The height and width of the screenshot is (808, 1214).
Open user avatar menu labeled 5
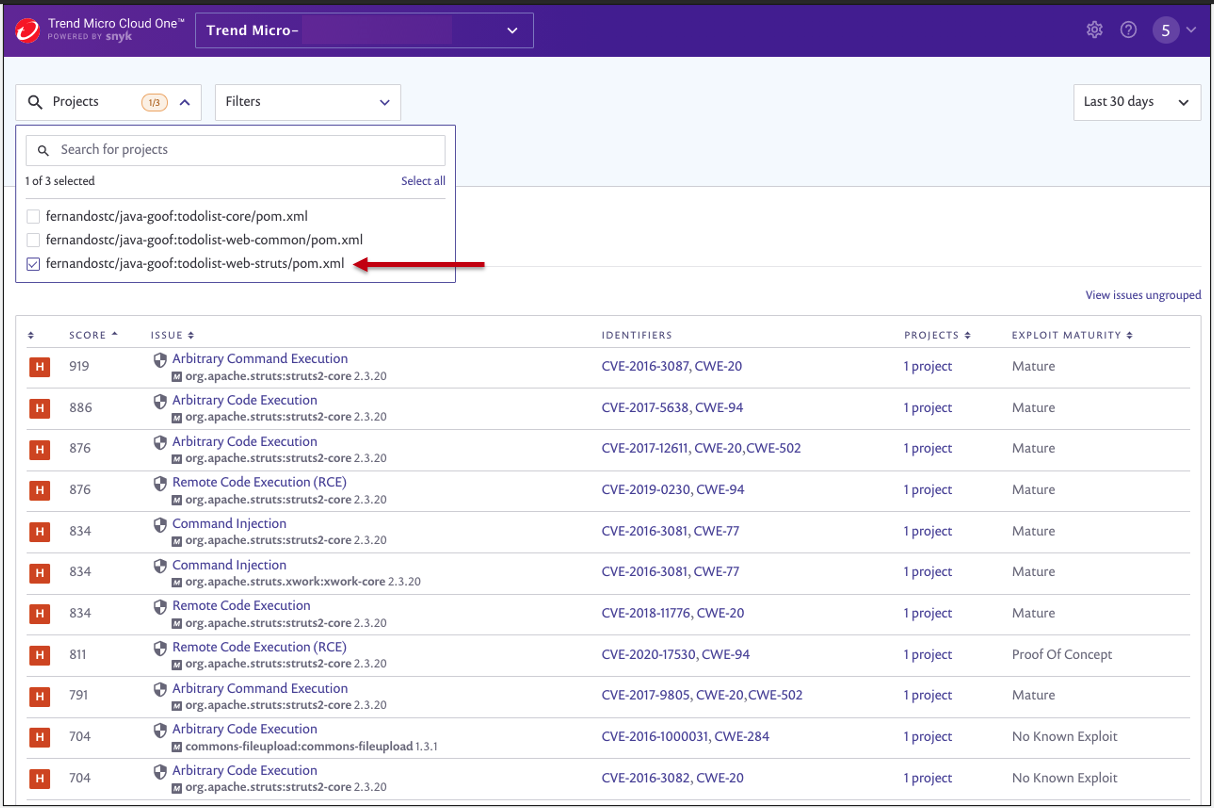pyautogui.click(x=1165, y=30)
